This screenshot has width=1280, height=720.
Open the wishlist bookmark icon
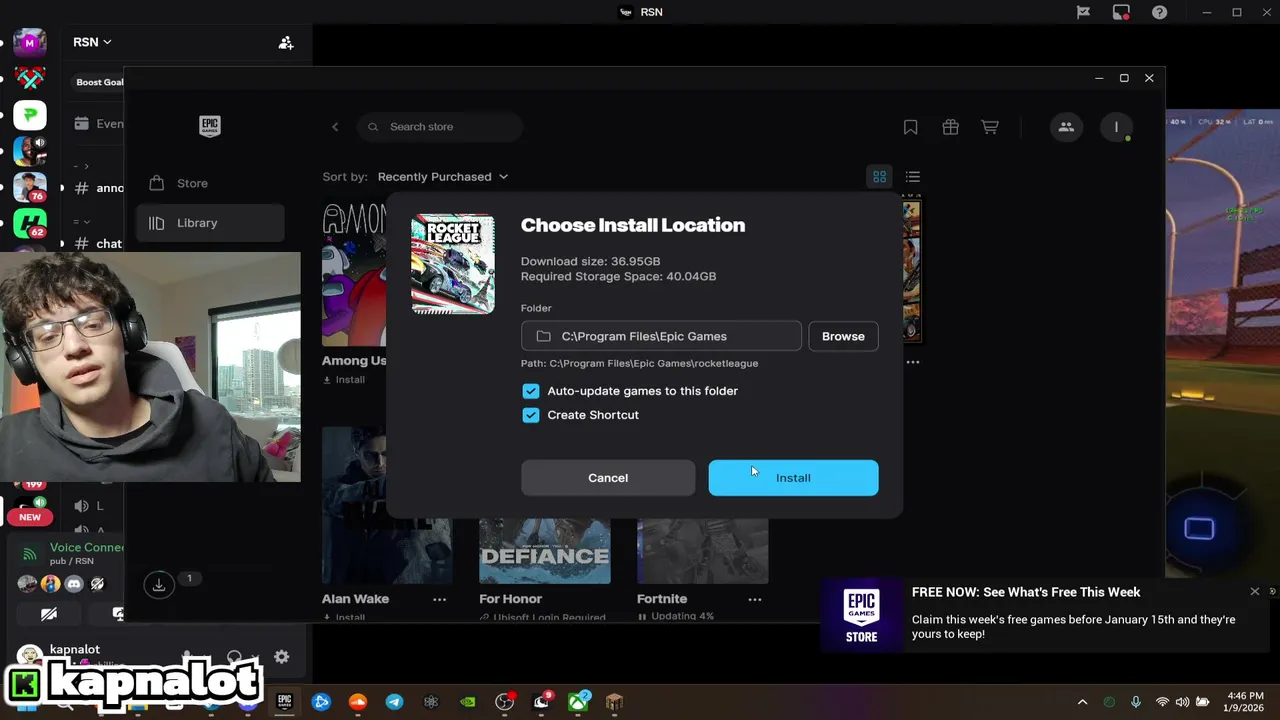pyautogui.click(x=910, y=127)
